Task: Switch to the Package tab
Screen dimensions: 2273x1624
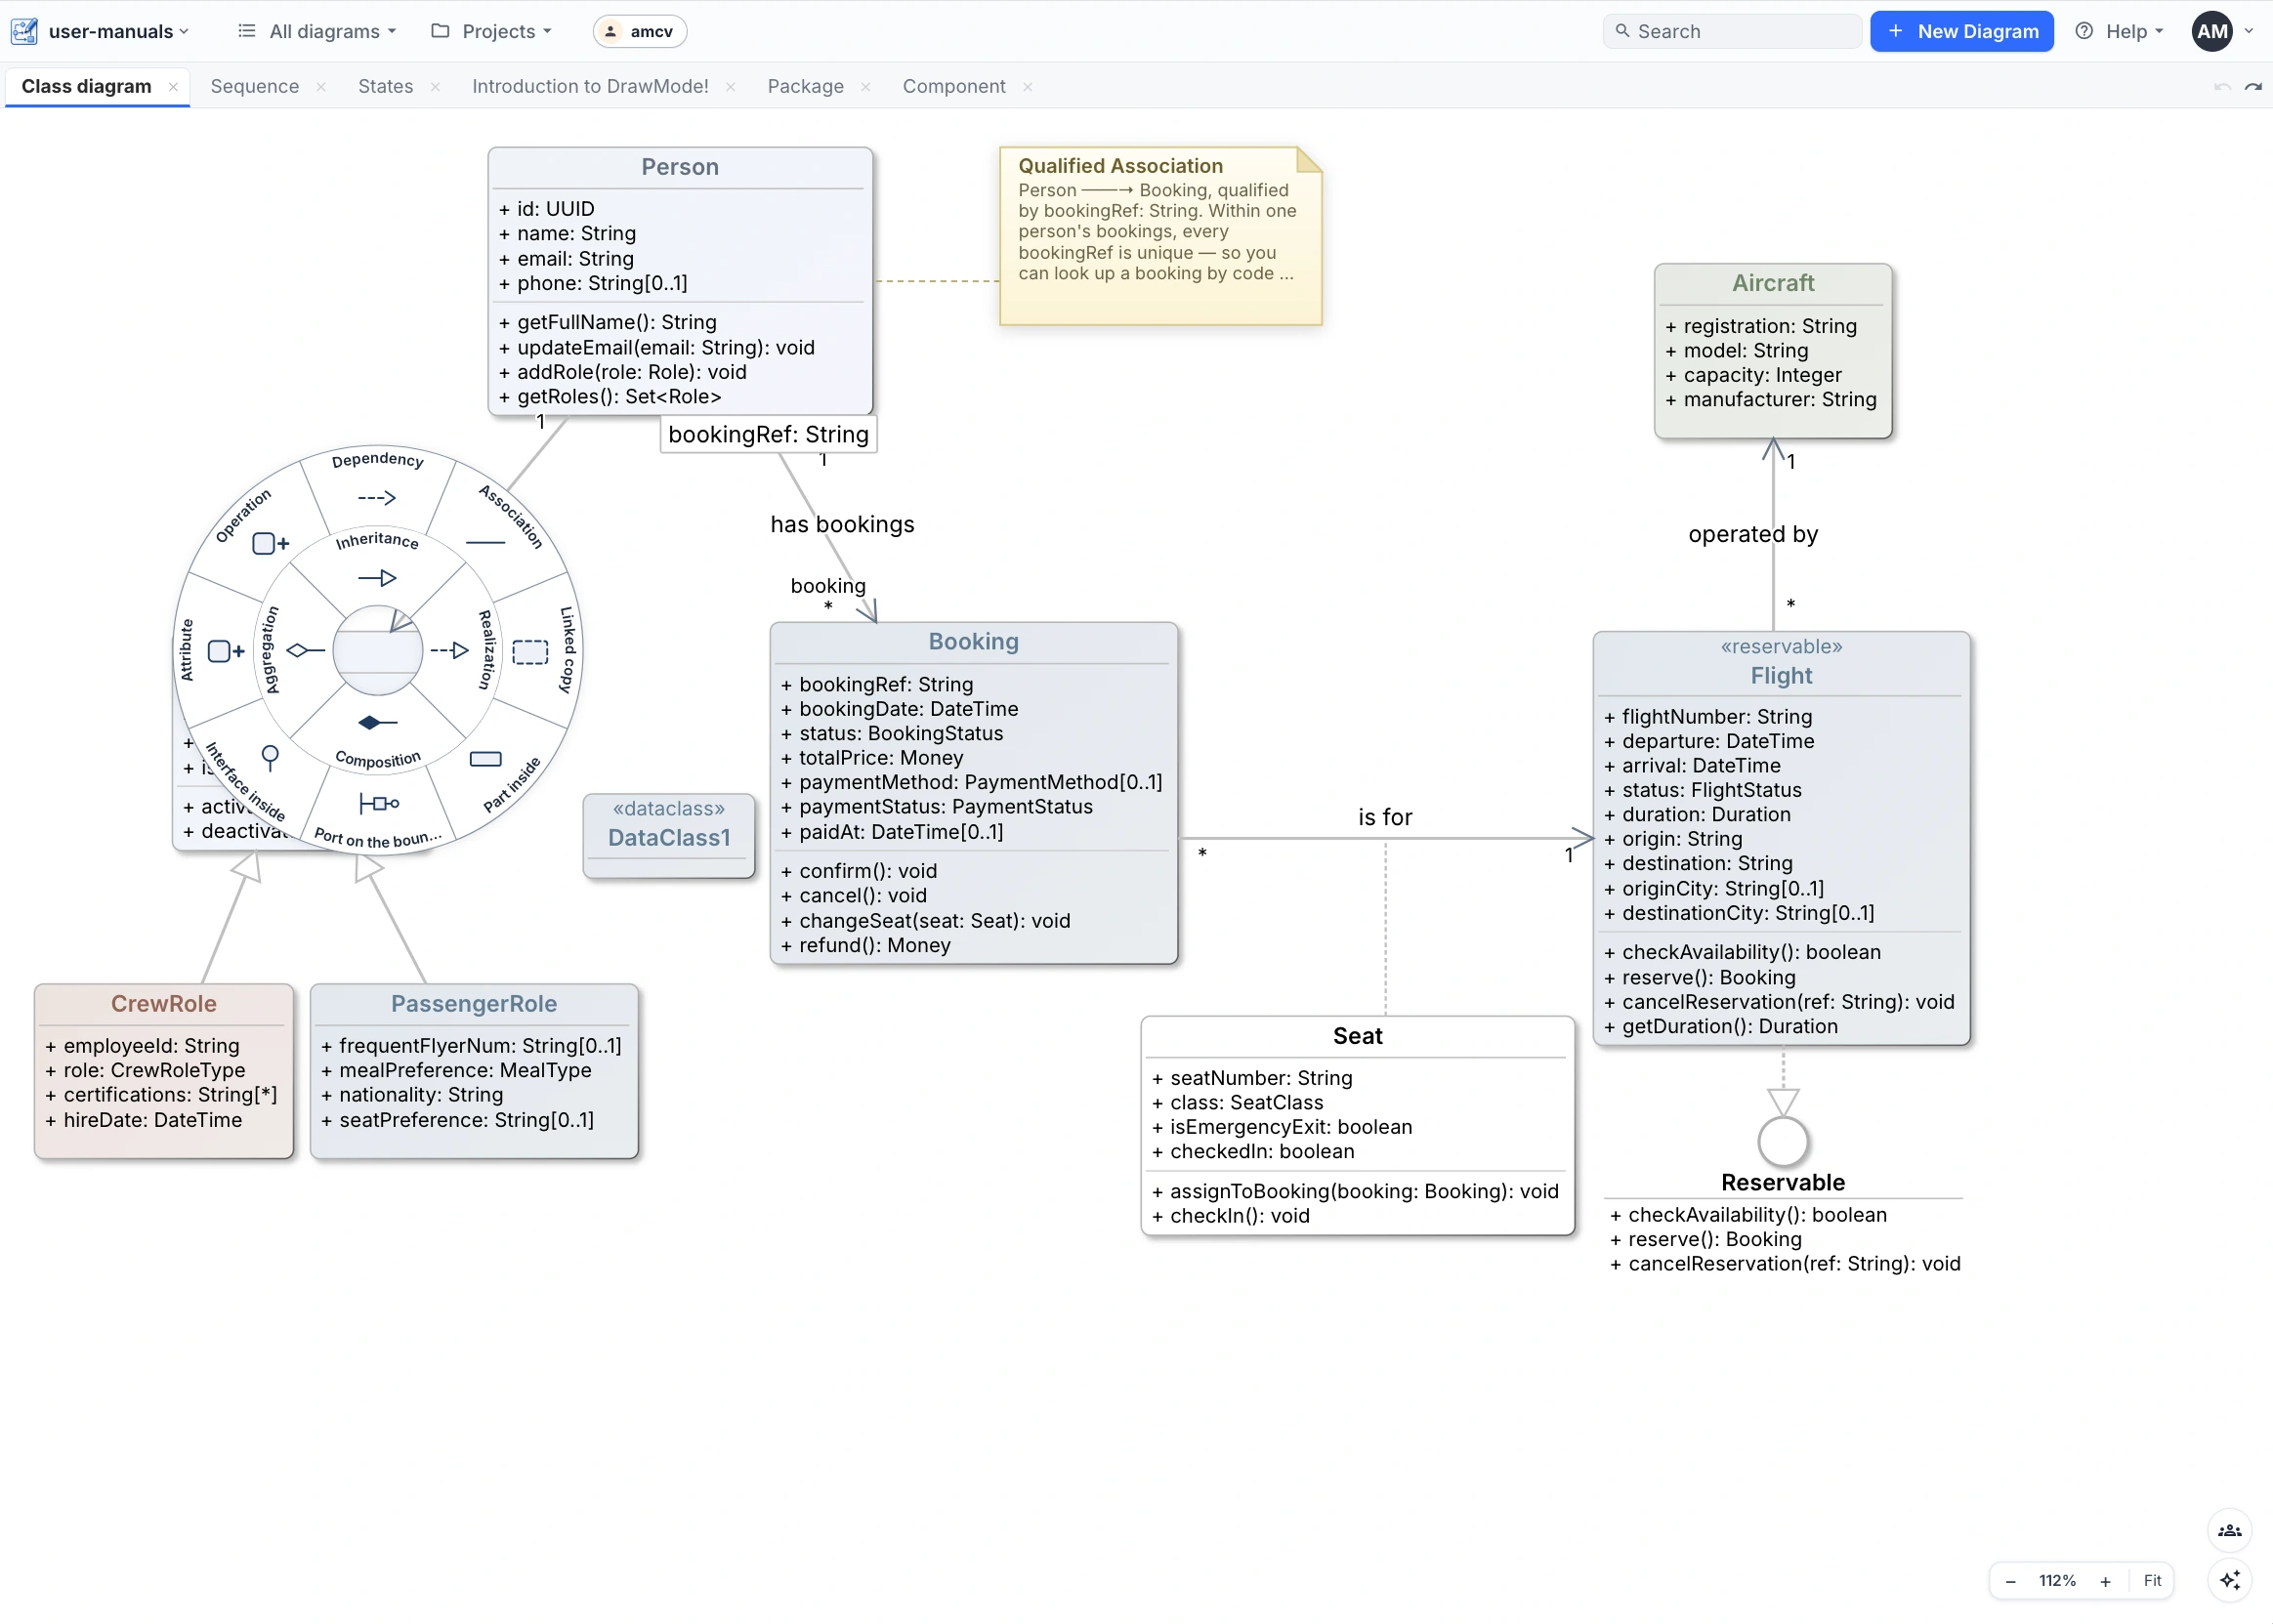Action: click(x=806, y=86)
